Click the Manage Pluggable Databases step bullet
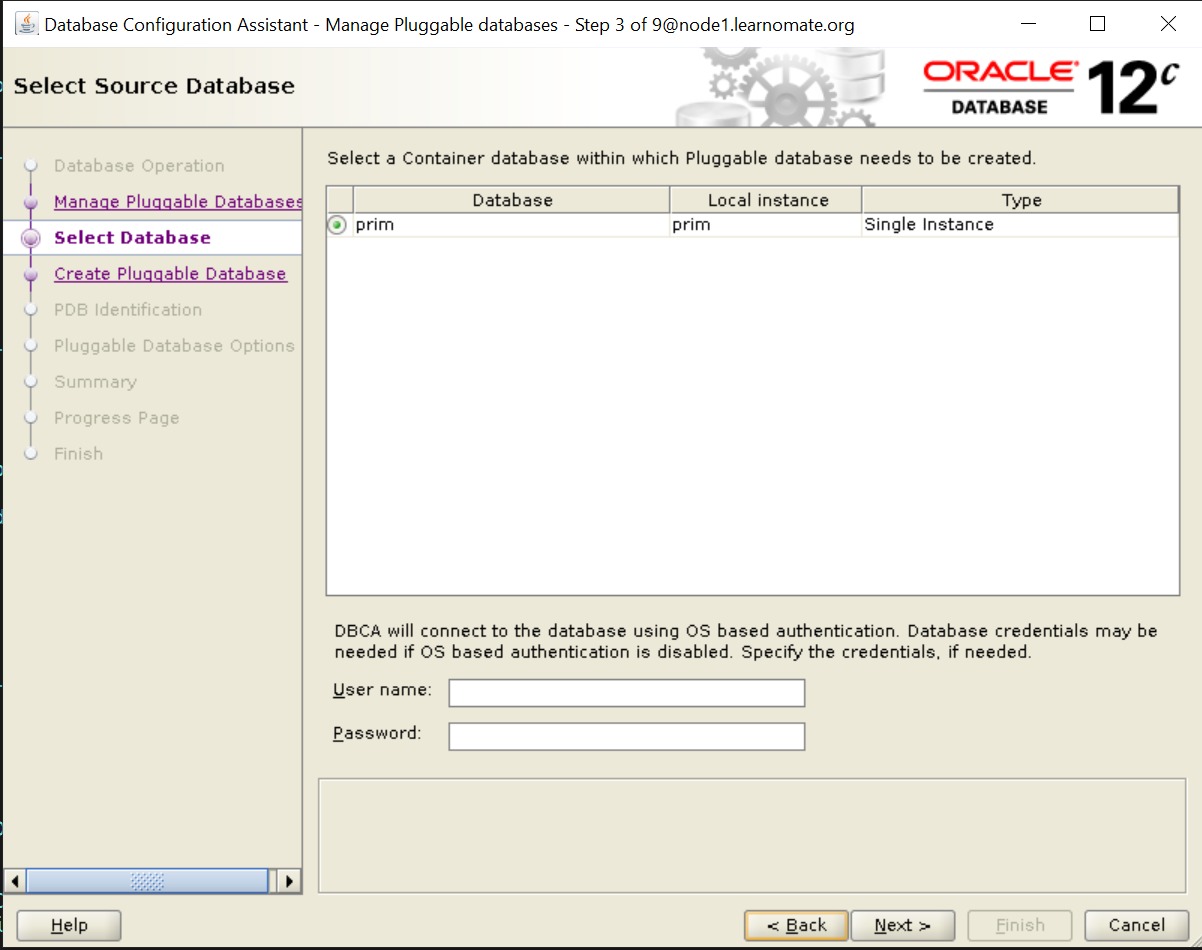 pyautogui.click(x=31, y=202)
